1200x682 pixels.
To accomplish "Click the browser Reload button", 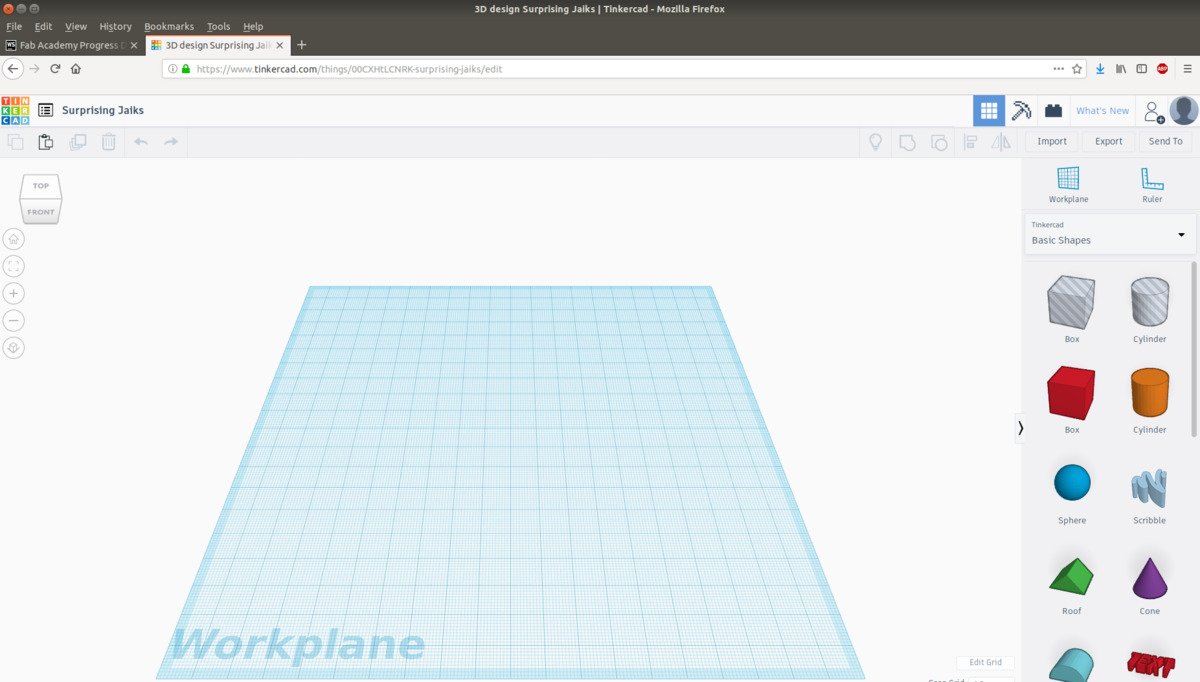I will [55, 69].
